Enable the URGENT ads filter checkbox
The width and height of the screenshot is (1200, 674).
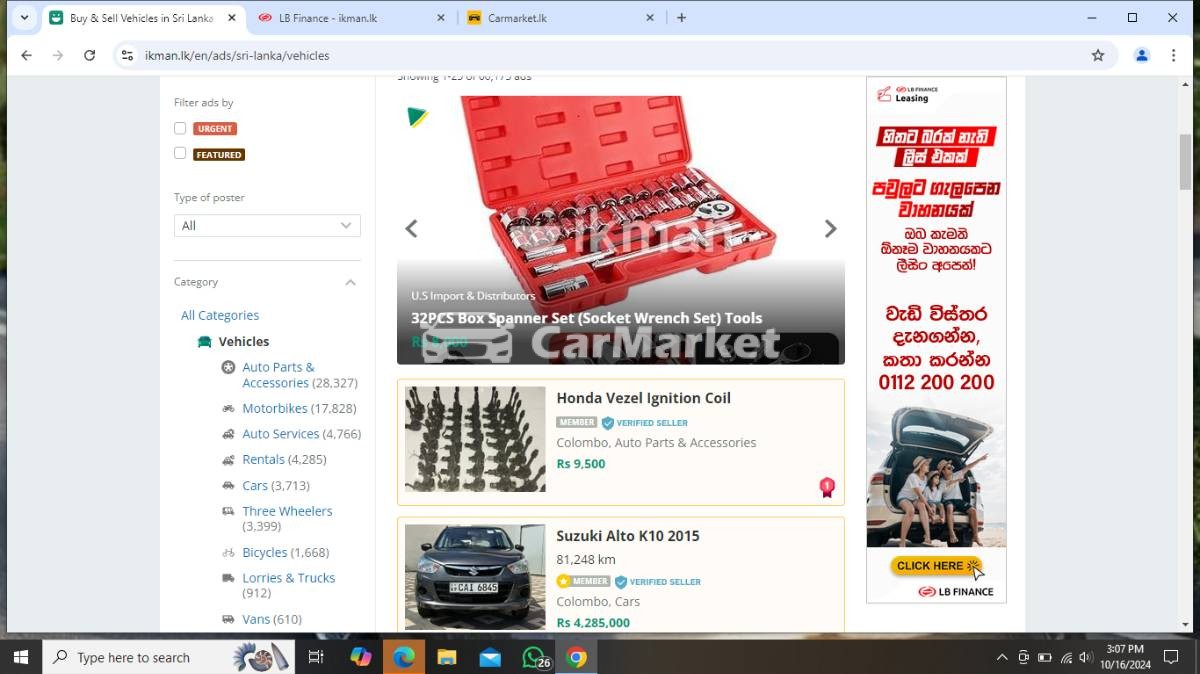click(x=180, y=128)
